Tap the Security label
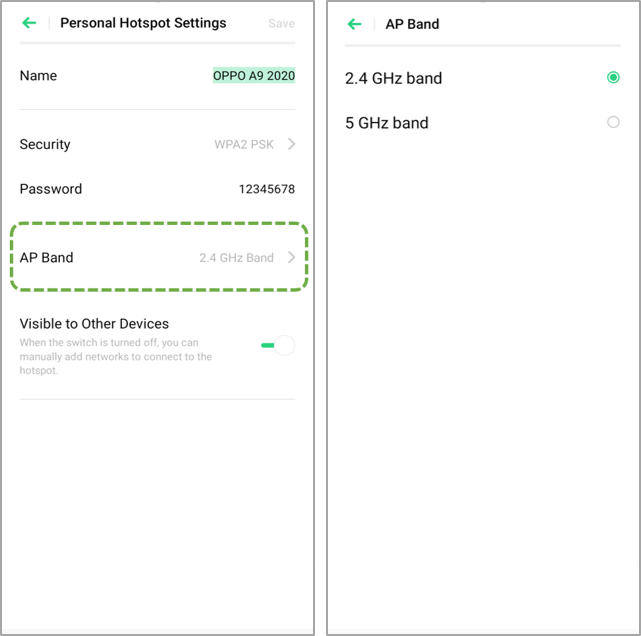This screenshot has height=636, width=641. [x=45, y=144]
